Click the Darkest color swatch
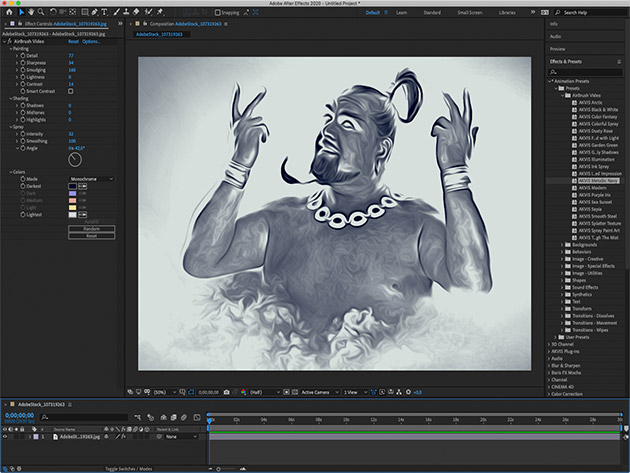630x473 pixels. [x=74, y=186]
